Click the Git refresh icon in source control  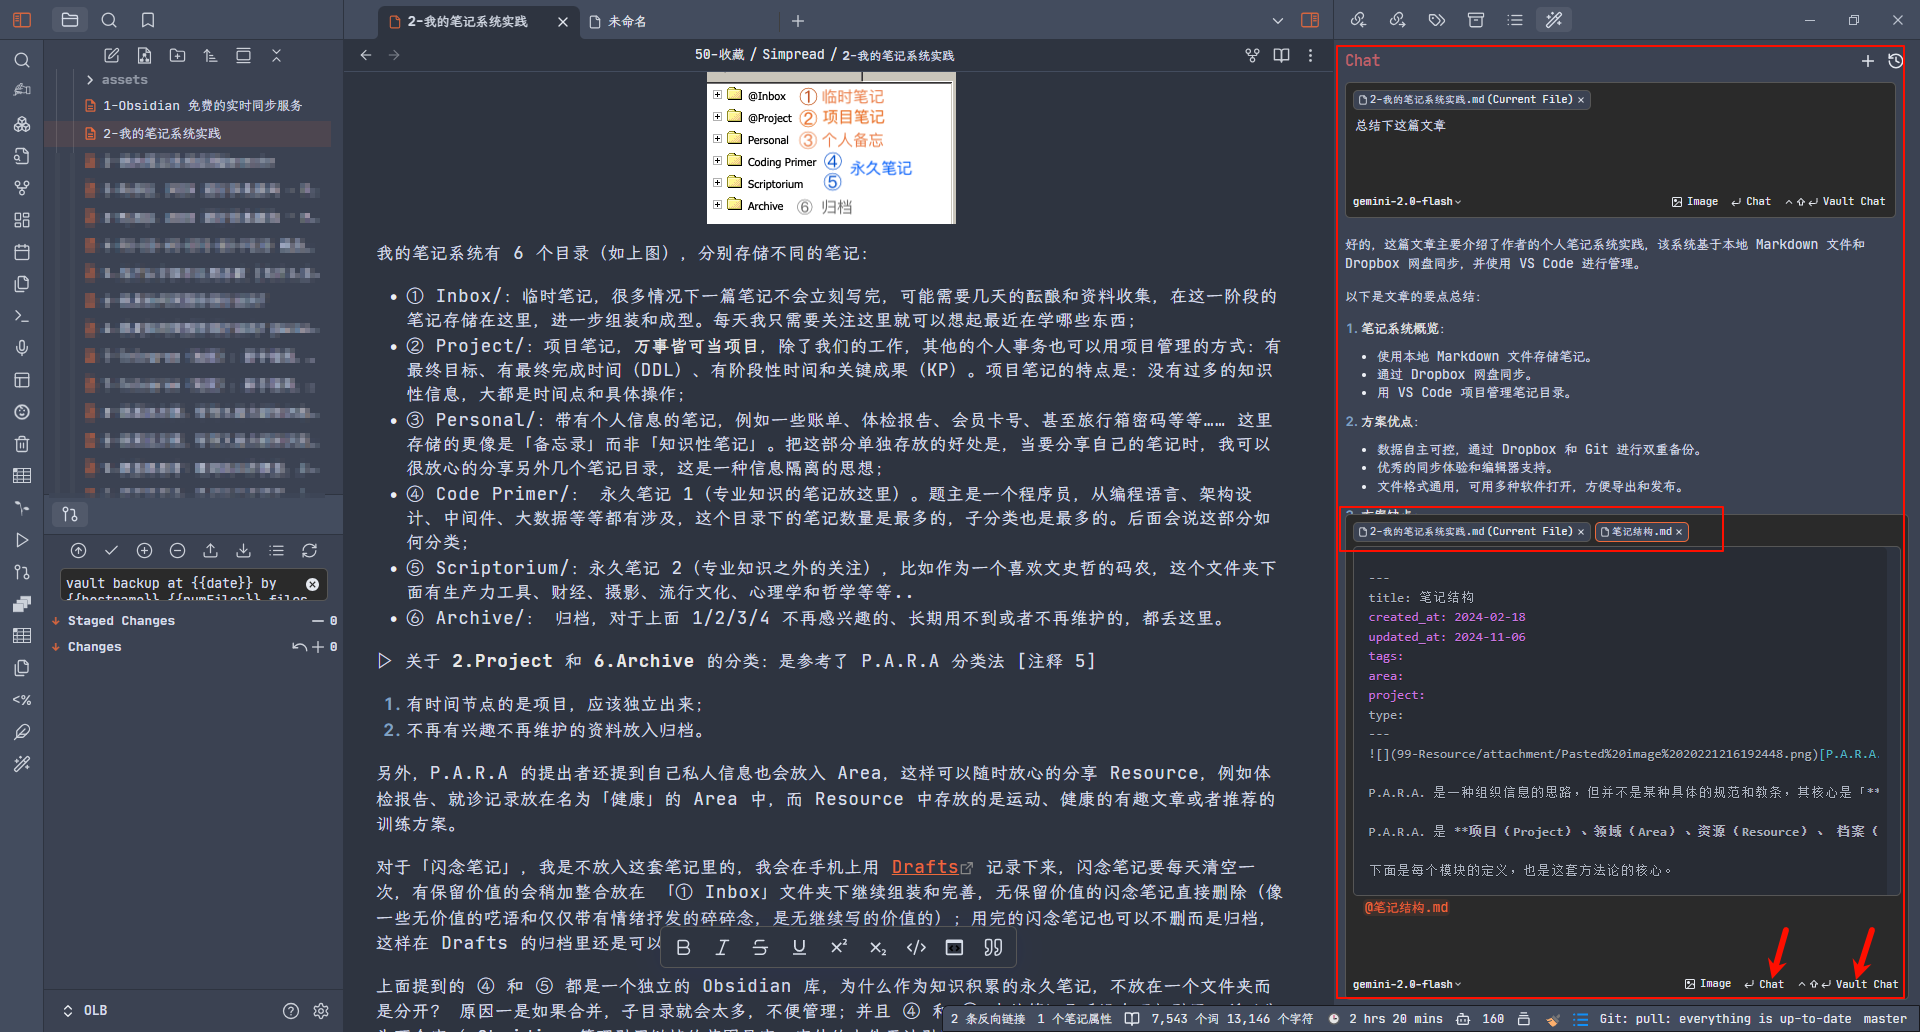coord(310,551)
